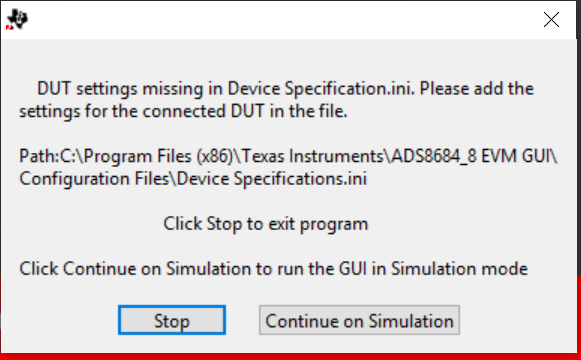Click 'ADS8684_8 EVM GUI' in the path
581x360 pixels.
[471, 156]
